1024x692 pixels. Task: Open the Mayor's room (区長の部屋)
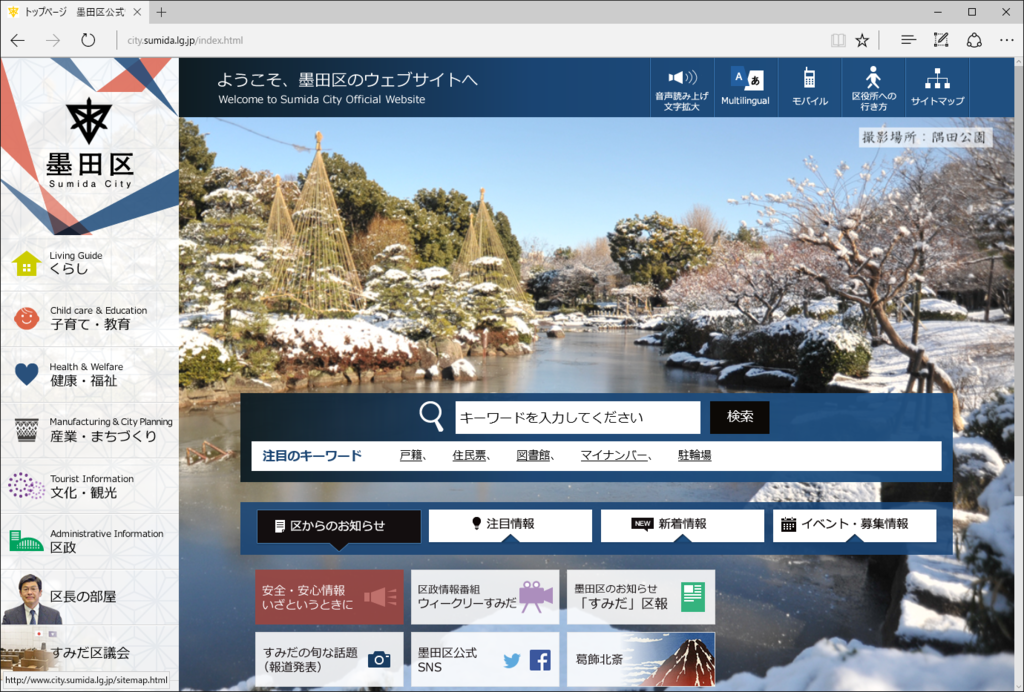[x=89, y=597]
